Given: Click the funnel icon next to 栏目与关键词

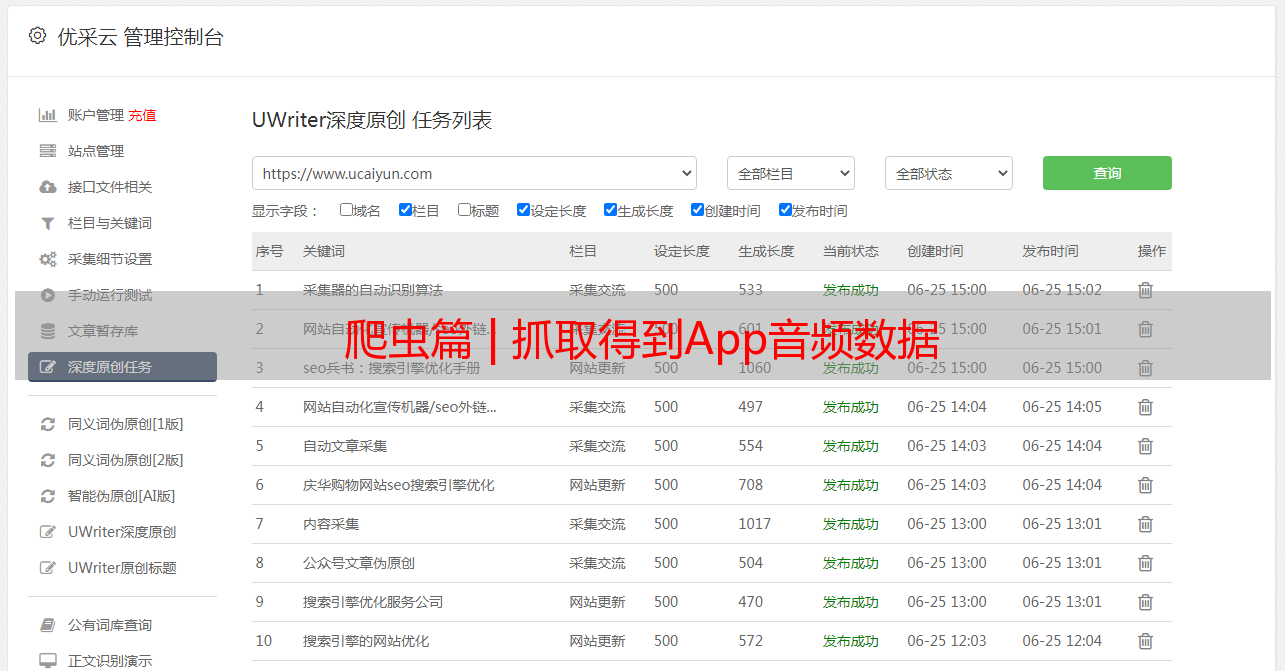Looking at the screenshot, I should pos(47,223).
